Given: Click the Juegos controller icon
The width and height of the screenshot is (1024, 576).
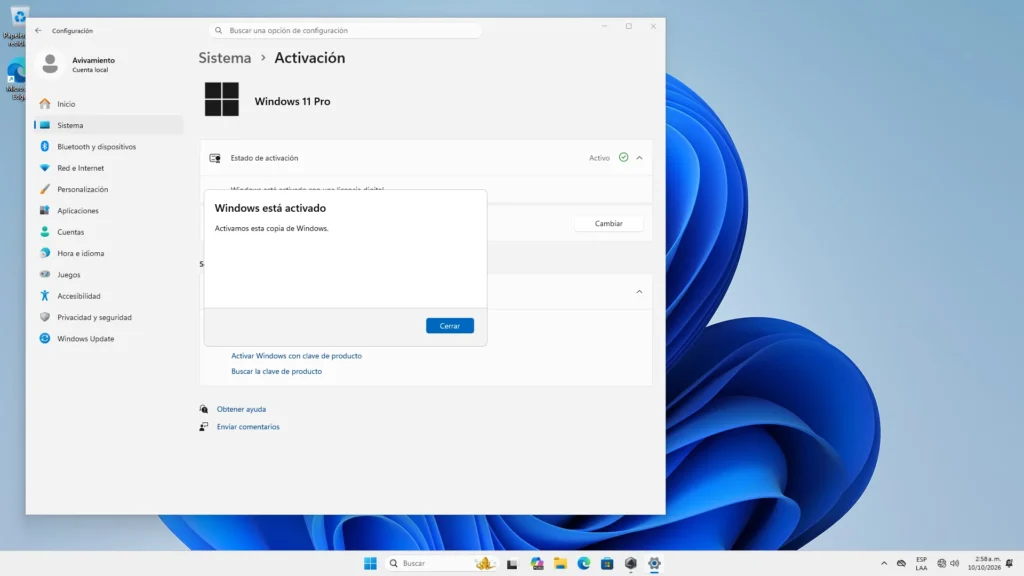Looking at the screenshot, I should 44,274.
